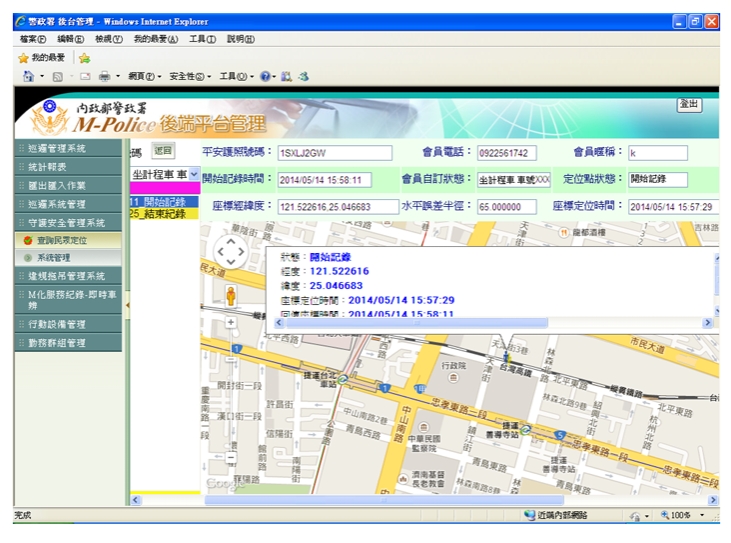This screenshot has height=543, width=731.
Task: Click the 會員電話 field 0922561742
Action: tap(507, 153)
